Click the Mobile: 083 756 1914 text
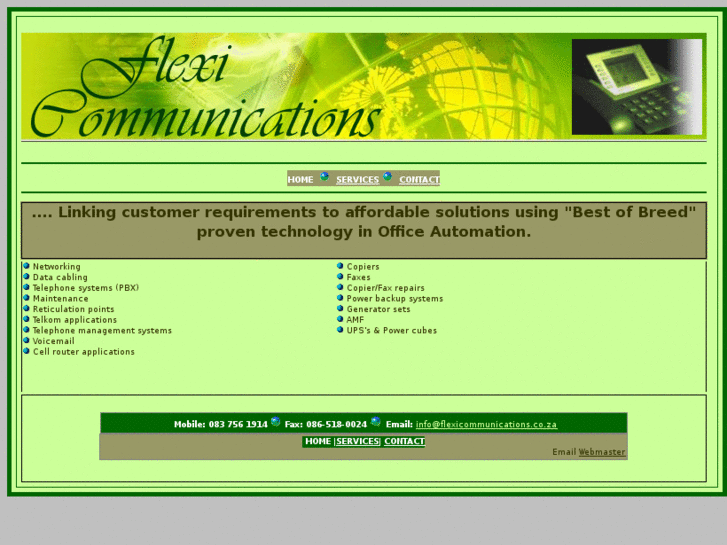Image resolution: width=727 pixels, height=545 pixels. click(221, 424)
